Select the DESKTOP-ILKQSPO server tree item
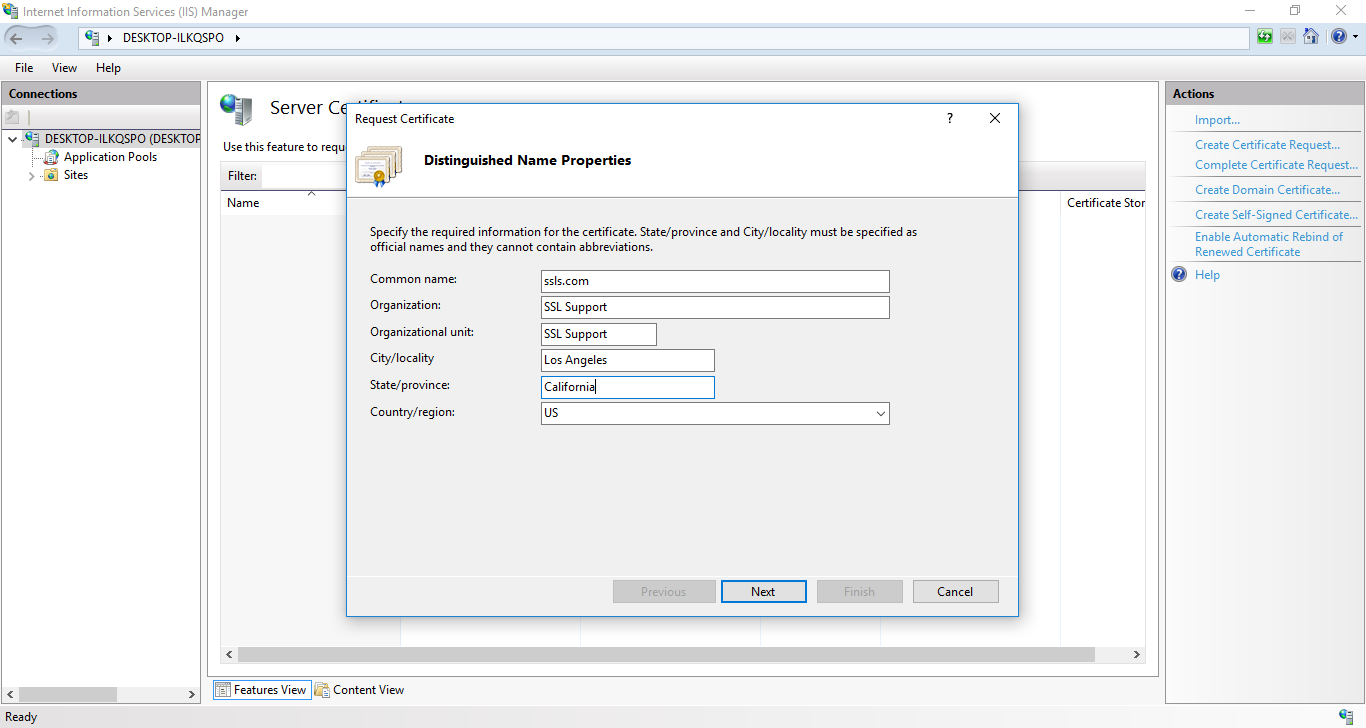 (122, 139)
